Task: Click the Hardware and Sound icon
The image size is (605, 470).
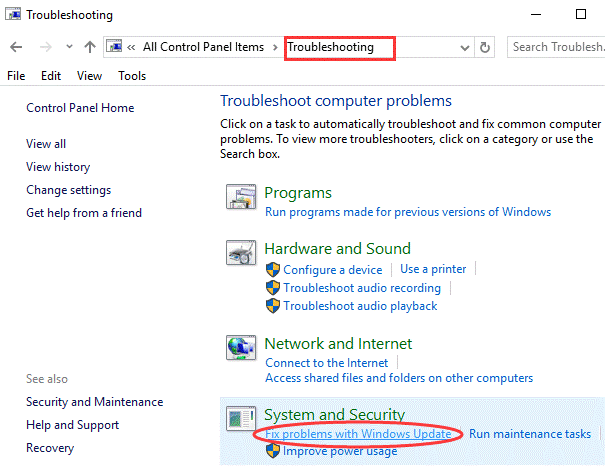Action: pyautogui.click(x=241, y=254)
